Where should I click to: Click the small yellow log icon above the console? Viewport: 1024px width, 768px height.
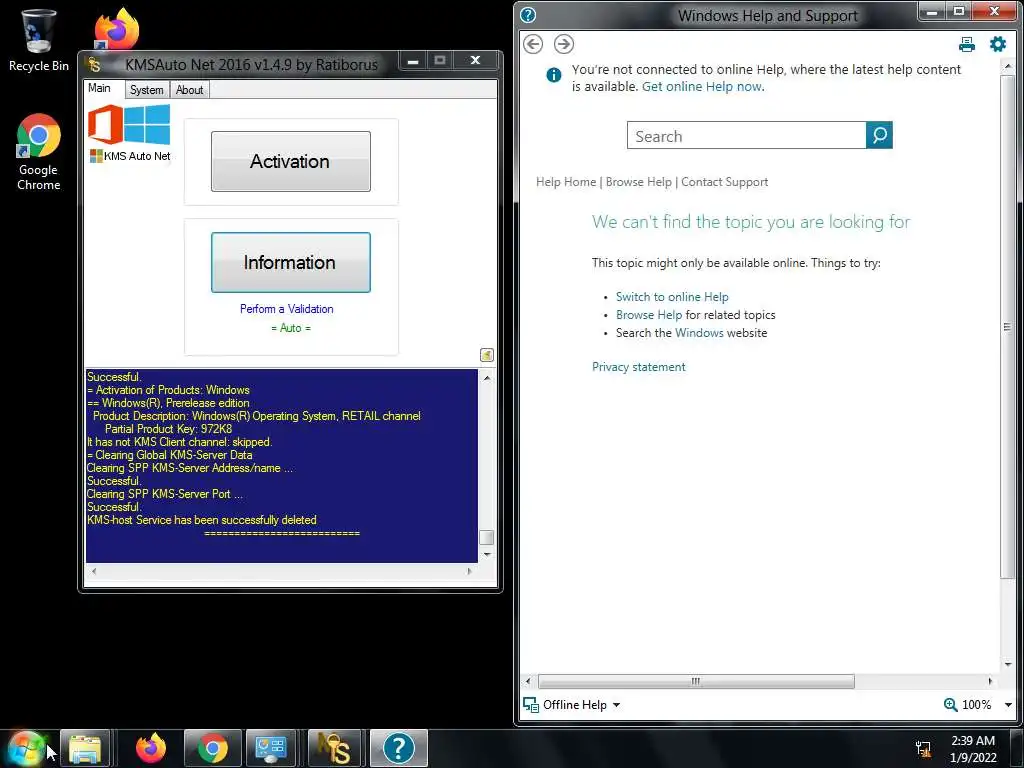[487, 355]
